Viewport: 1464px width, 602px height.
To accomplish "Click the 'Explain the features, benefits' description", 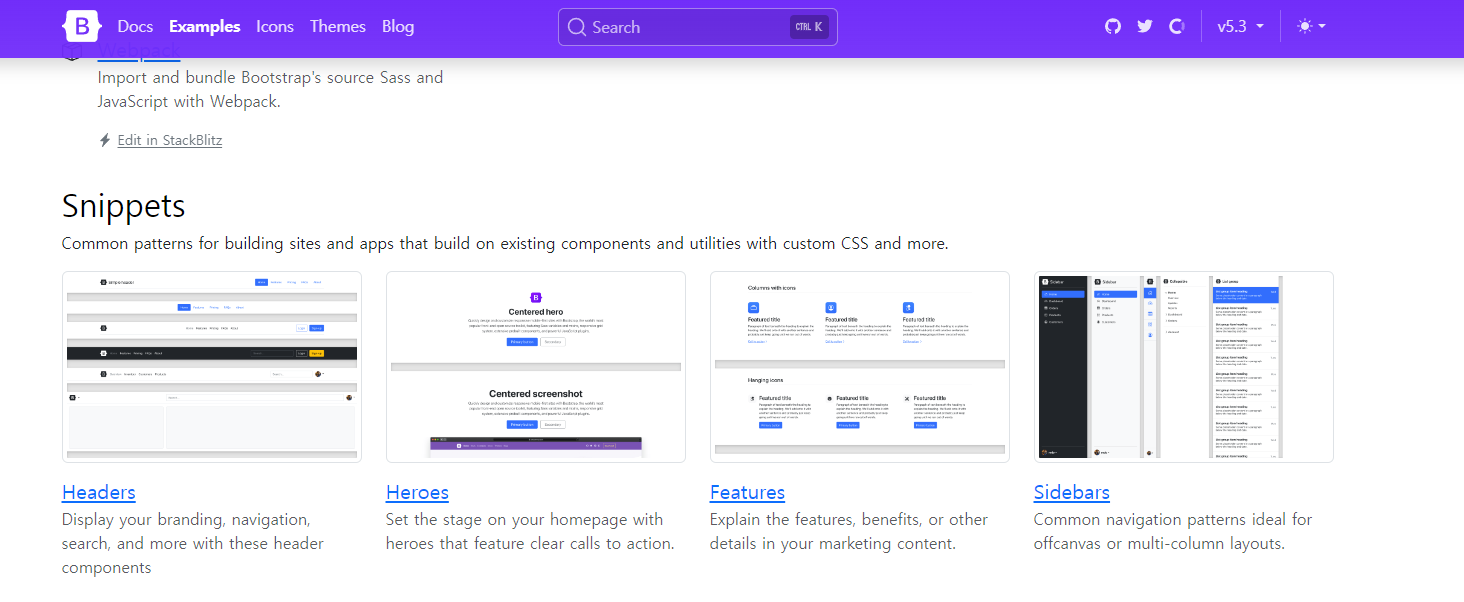I will coord(849,532).
